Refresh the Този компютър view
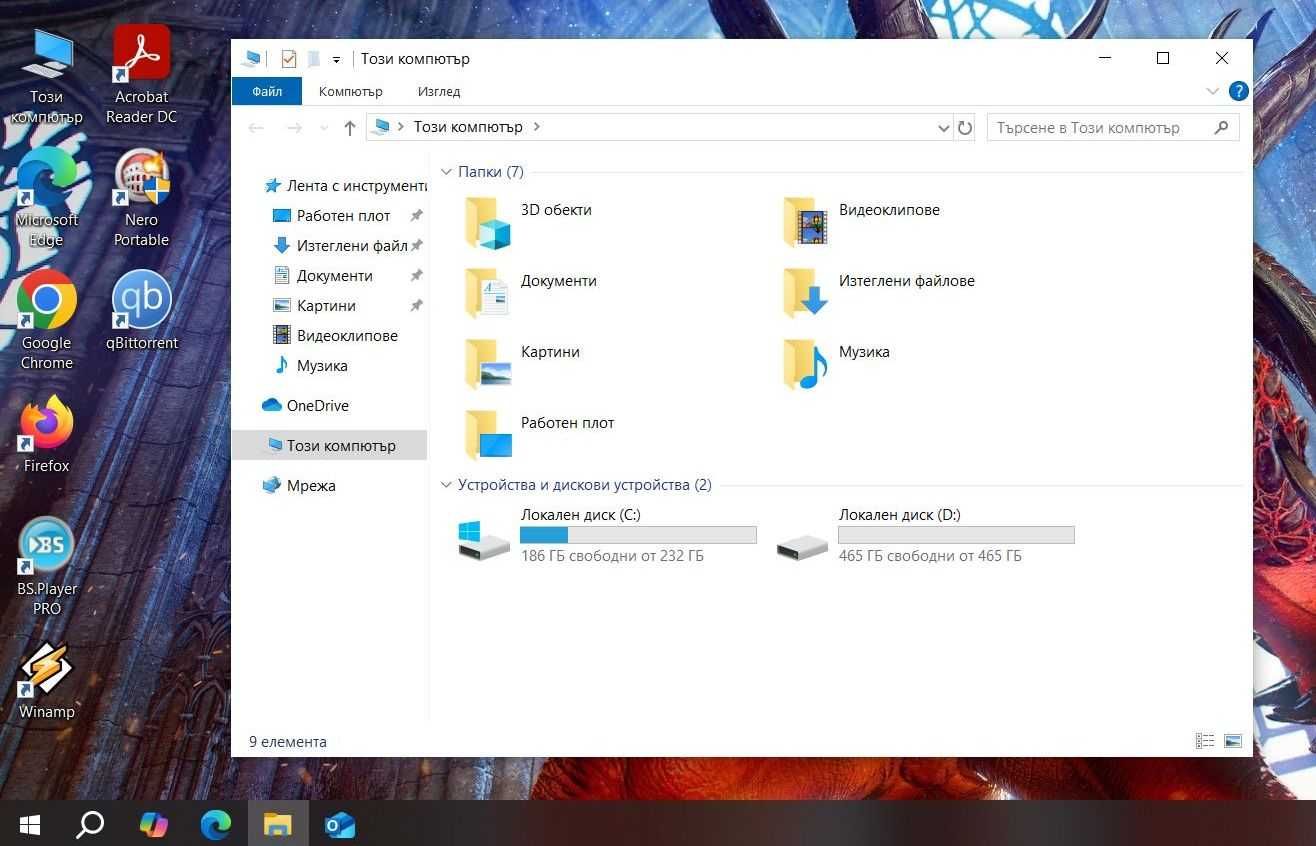The height and width of the screenshot is (846, 1316). 965,128
